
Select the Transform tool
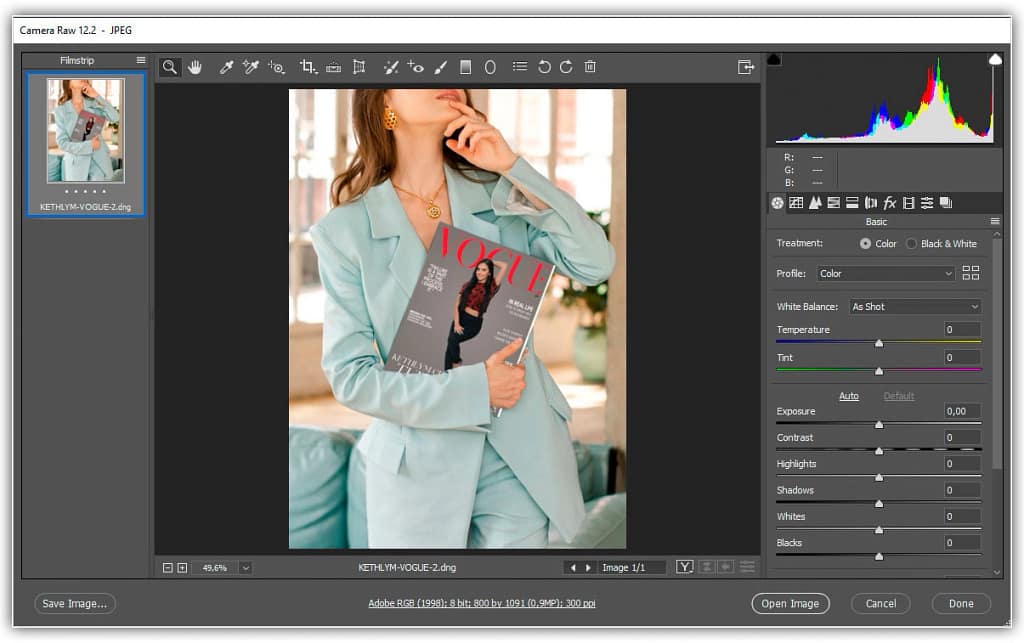pos(359,67)
